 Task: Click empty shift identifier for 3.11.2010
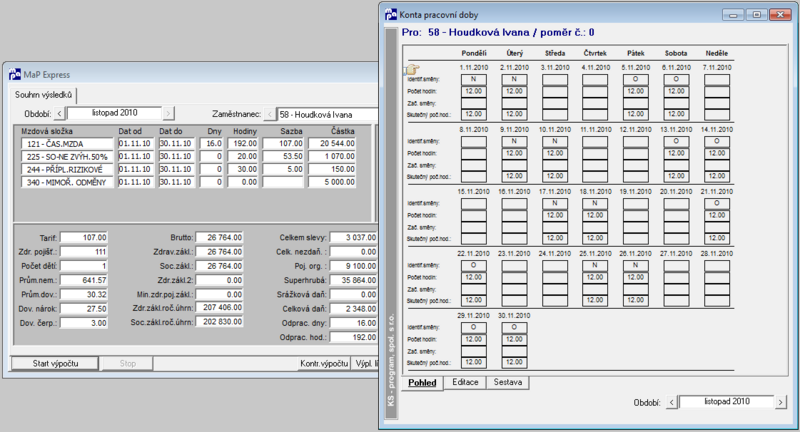[x=555, y=80]
